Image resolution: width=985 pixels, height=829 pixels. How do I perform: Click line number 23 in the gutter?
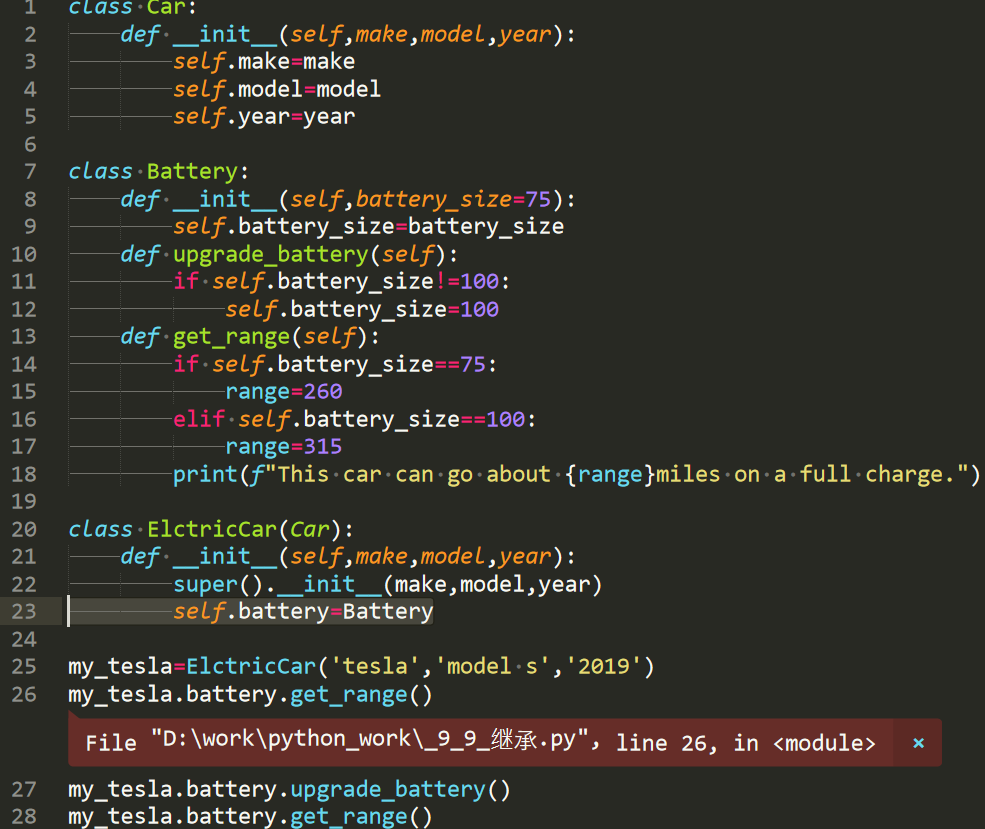pos(25,611)
